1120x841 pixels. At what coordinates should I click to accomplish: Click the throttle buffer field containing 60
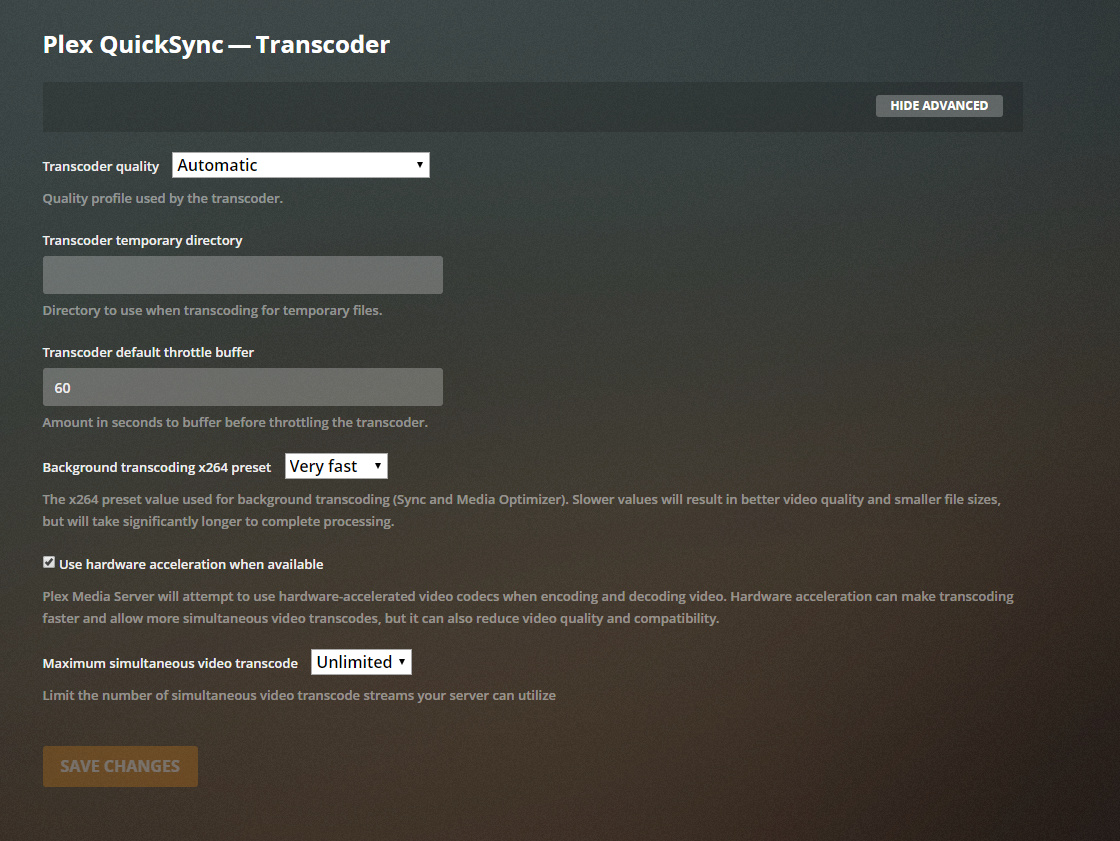click(243, 387)
